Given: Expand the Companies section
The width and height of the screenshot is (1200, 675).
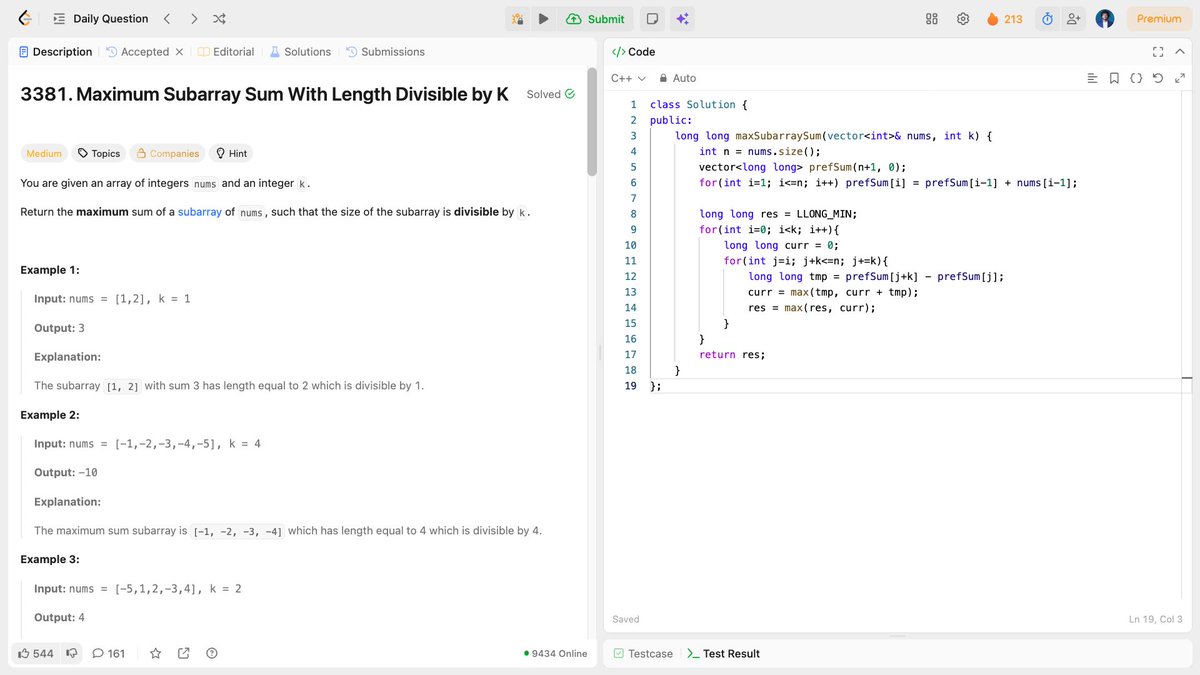Looking at the screenshot, I should coord(166,153).
